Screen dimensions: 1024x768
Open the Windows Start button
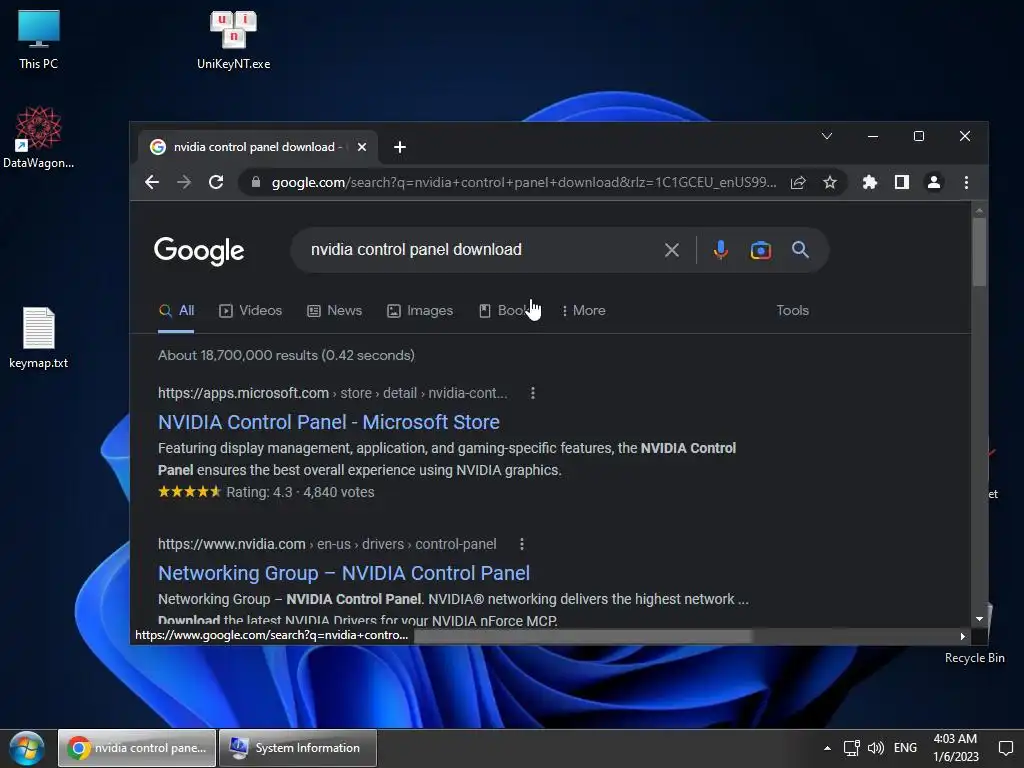pos(27,748)
